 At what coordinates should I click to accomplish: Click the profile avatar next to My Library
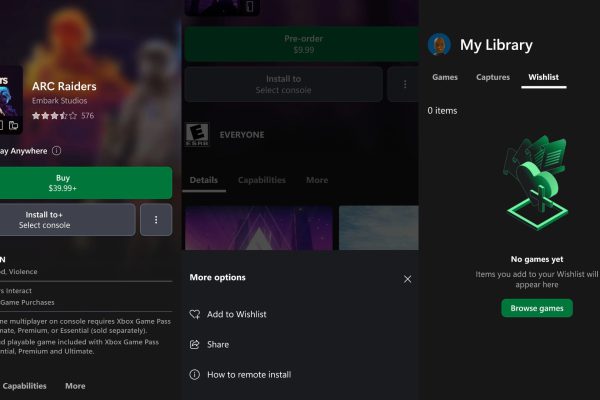pos(439,44)
